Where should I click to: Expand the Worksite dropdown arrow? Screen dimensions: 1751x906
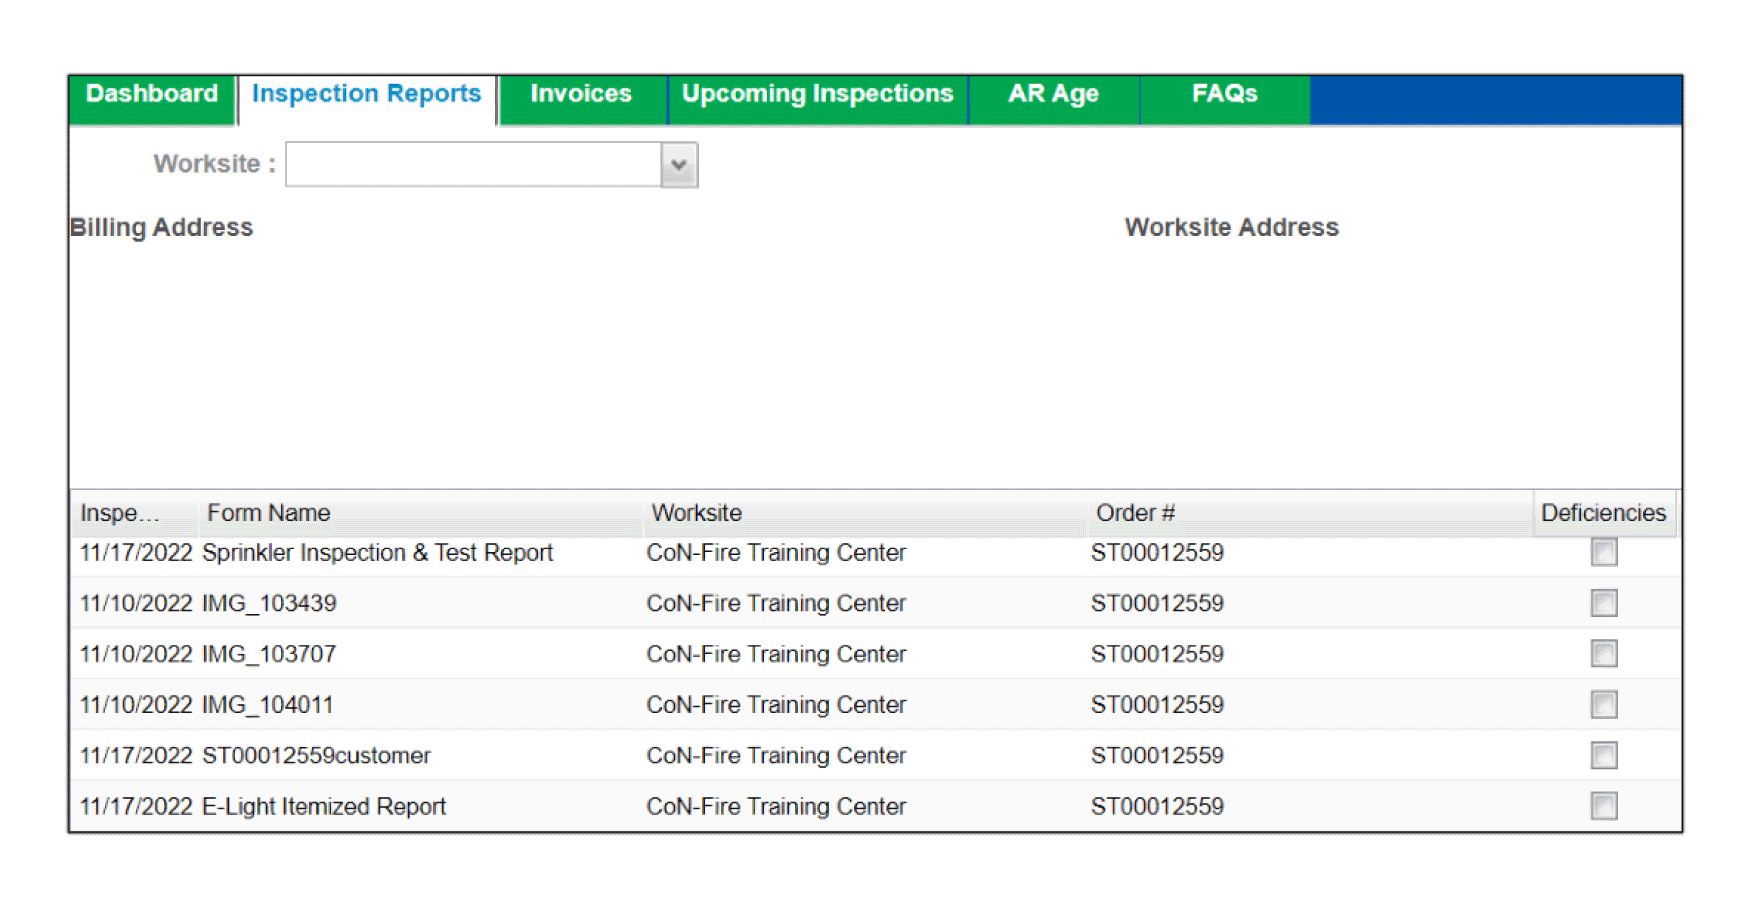(679, 165)
